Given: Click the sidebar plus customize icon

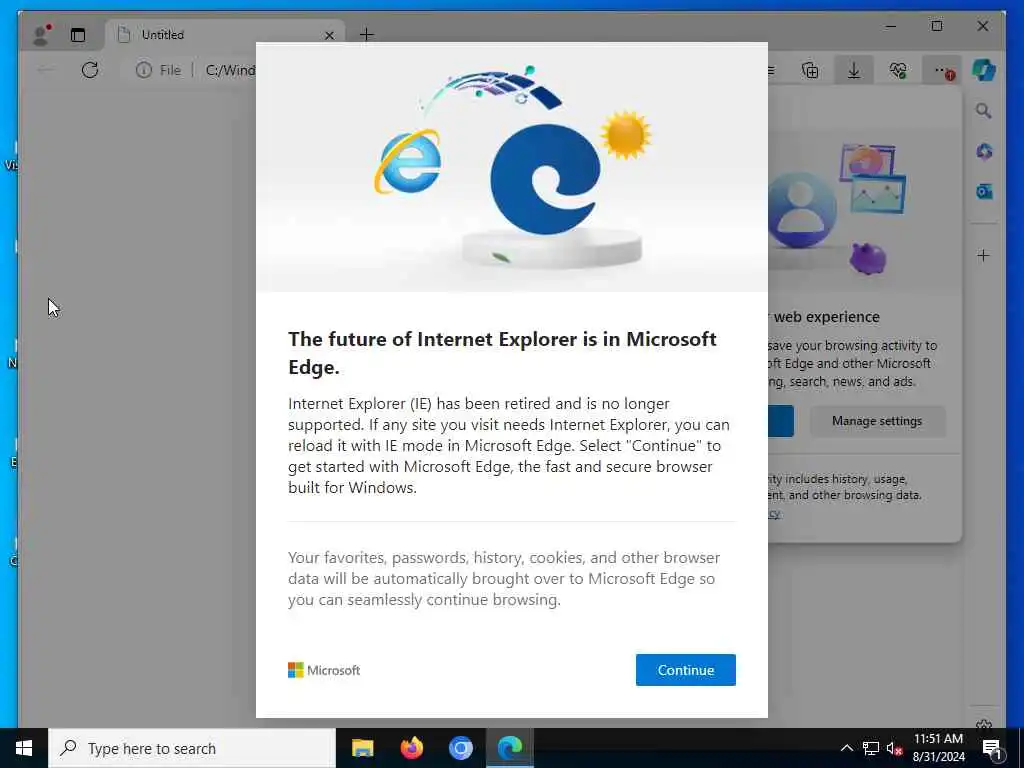Looking at the screenshot, I should (984, 255).
